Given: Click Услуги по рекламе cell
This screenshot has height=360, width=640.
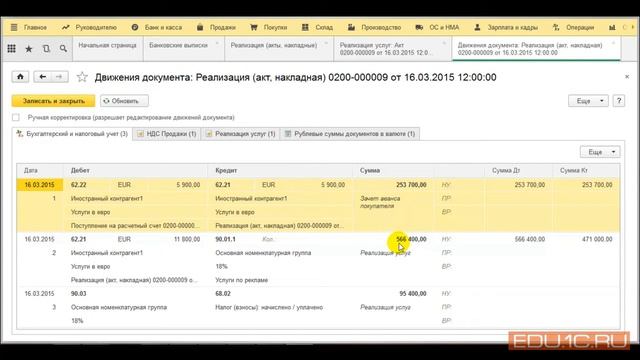Looking at the screenshot, I should [242, 280].
